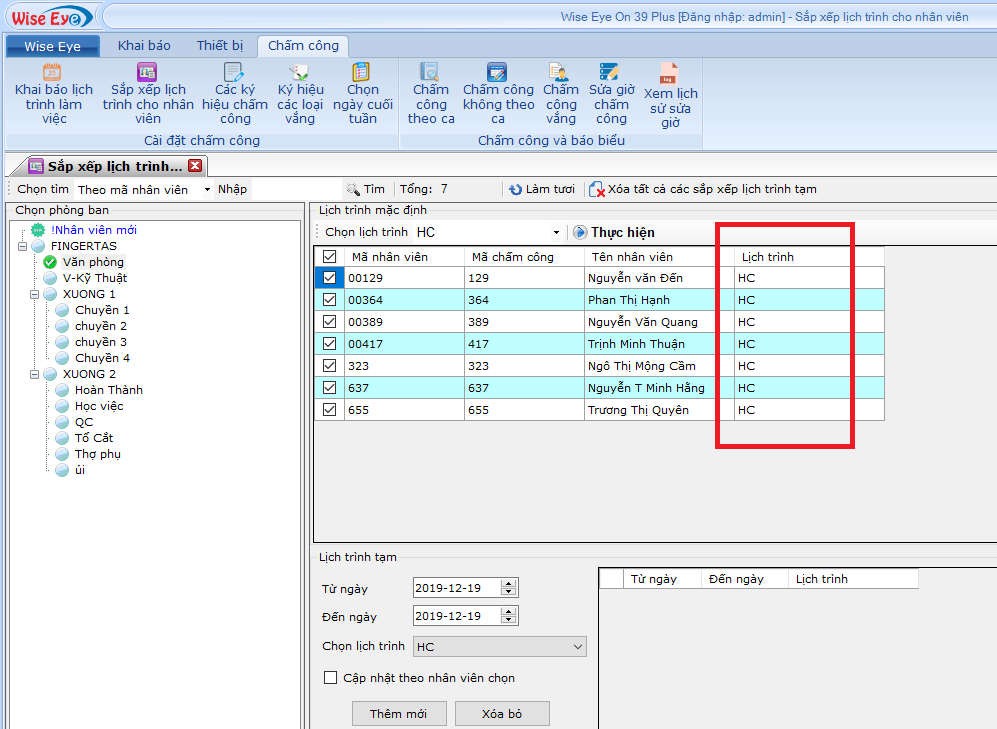Open Chọn ngày cuối tuần icon
The width and height of the screenshot is (997, 729).
pyautogui.click(x=361, y=73)
